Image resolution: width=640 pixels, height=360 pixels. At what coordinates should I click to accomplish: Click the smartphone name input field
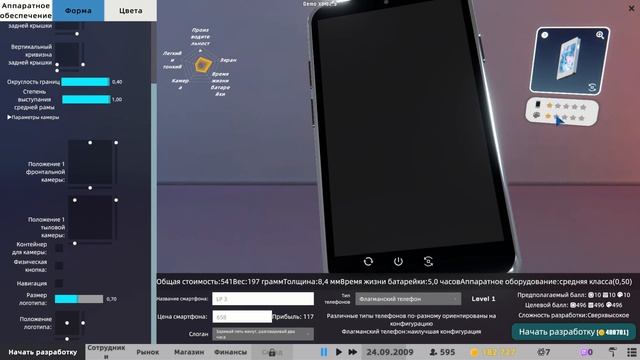click(263, 299)
